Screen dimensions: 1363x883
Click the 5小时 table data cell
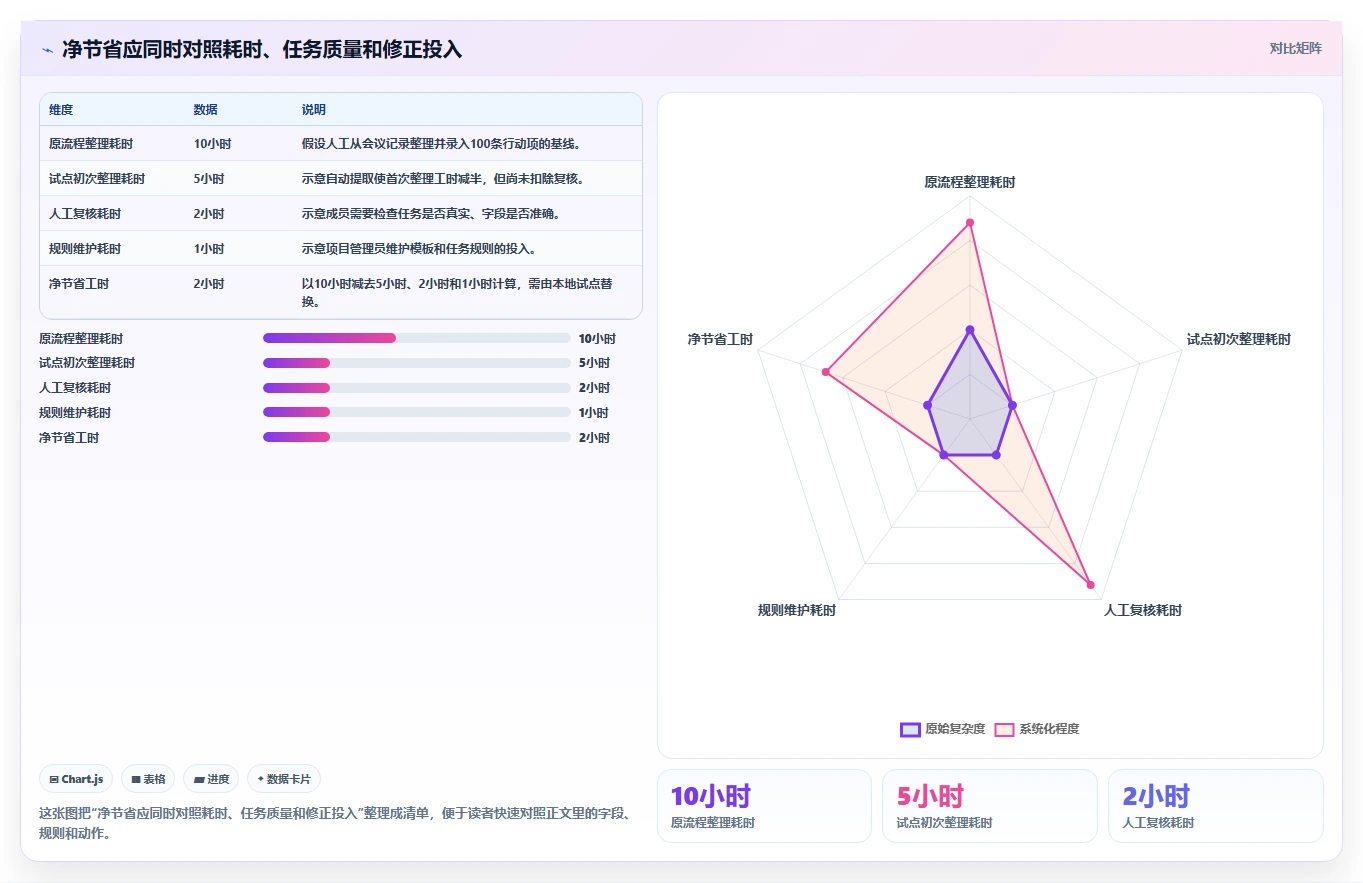tap(209, 179)
